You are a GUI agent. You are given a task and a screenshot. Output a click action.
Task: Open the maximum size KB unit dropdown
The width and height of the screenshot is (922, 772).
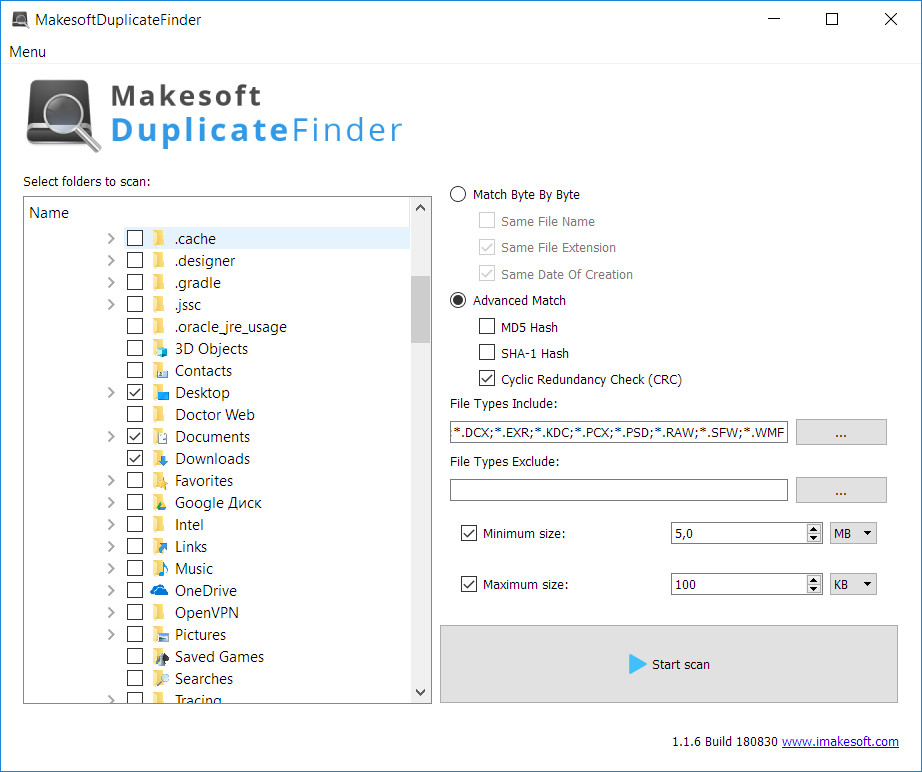tap(853, 584)
